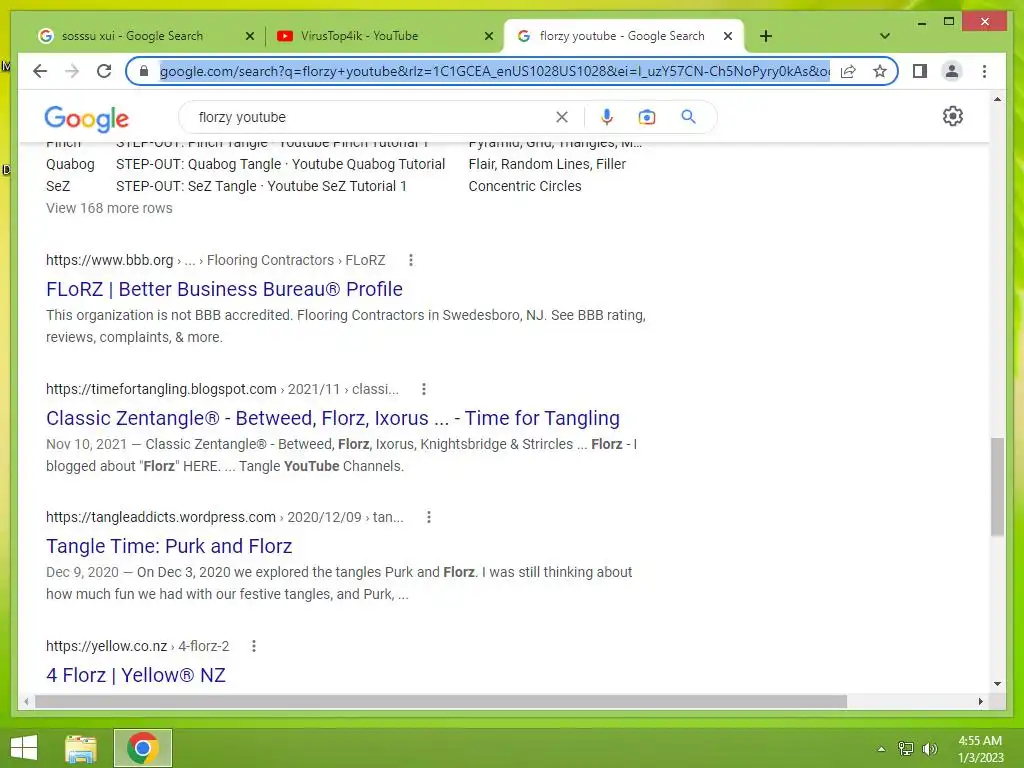The height and width of the screenshot is (768, 1024).
Task: Open volume control in system tray
Action: pyautogui.click(x=930, y=749)
